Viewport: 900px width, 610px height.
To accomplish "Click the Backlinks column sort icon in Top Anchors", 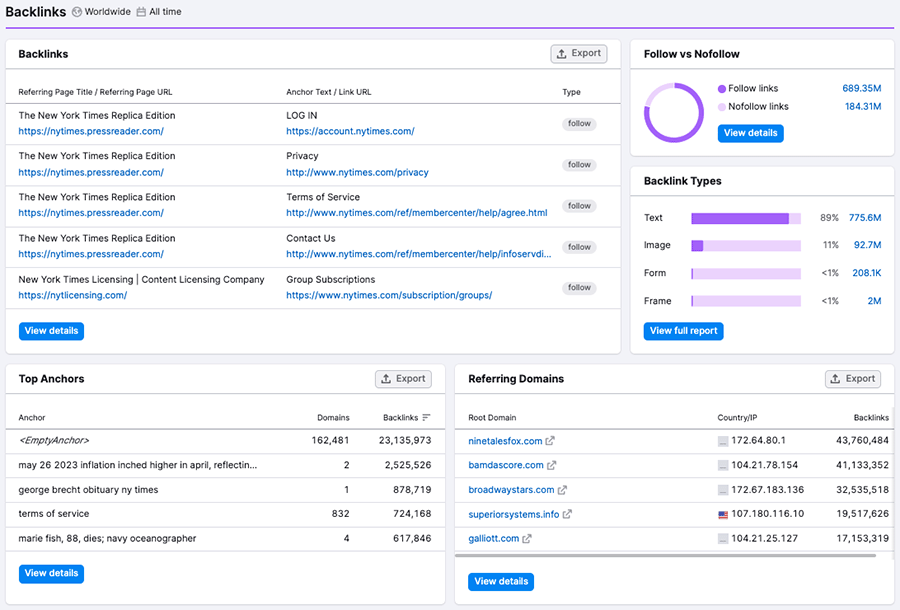I will click(426, 418).
